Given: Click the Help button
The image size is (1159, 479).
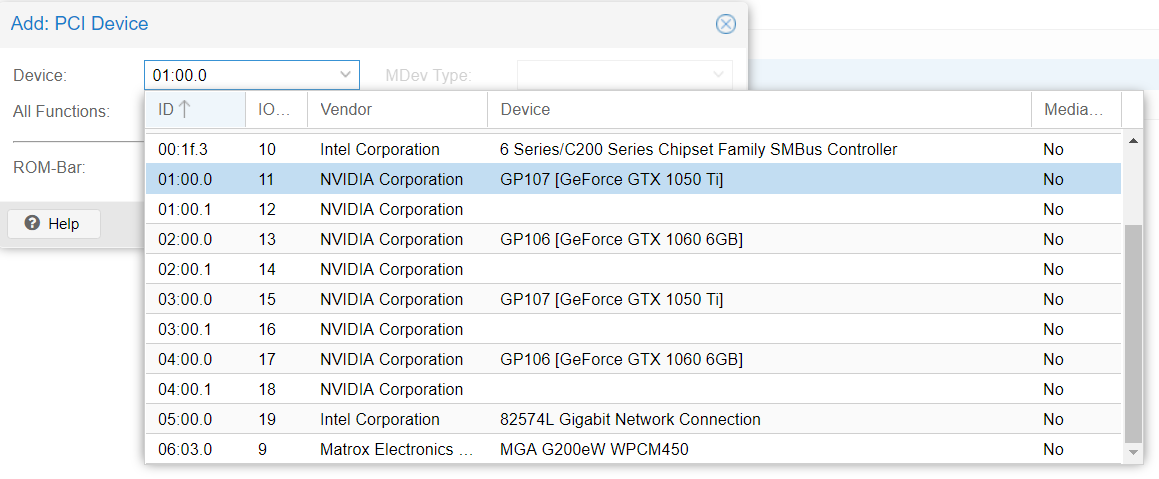Looking at the screenshot, I should pos(53,223).
